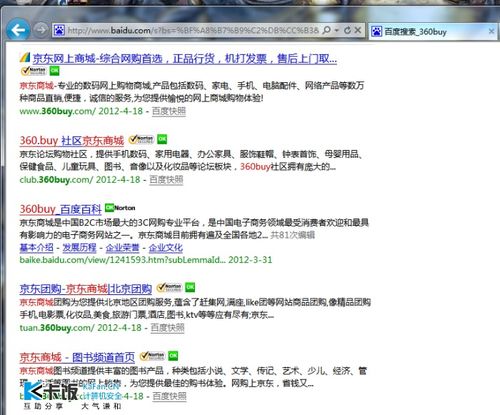Click Norton OK icon beside 360buy_百度百科

pos(120,208)
